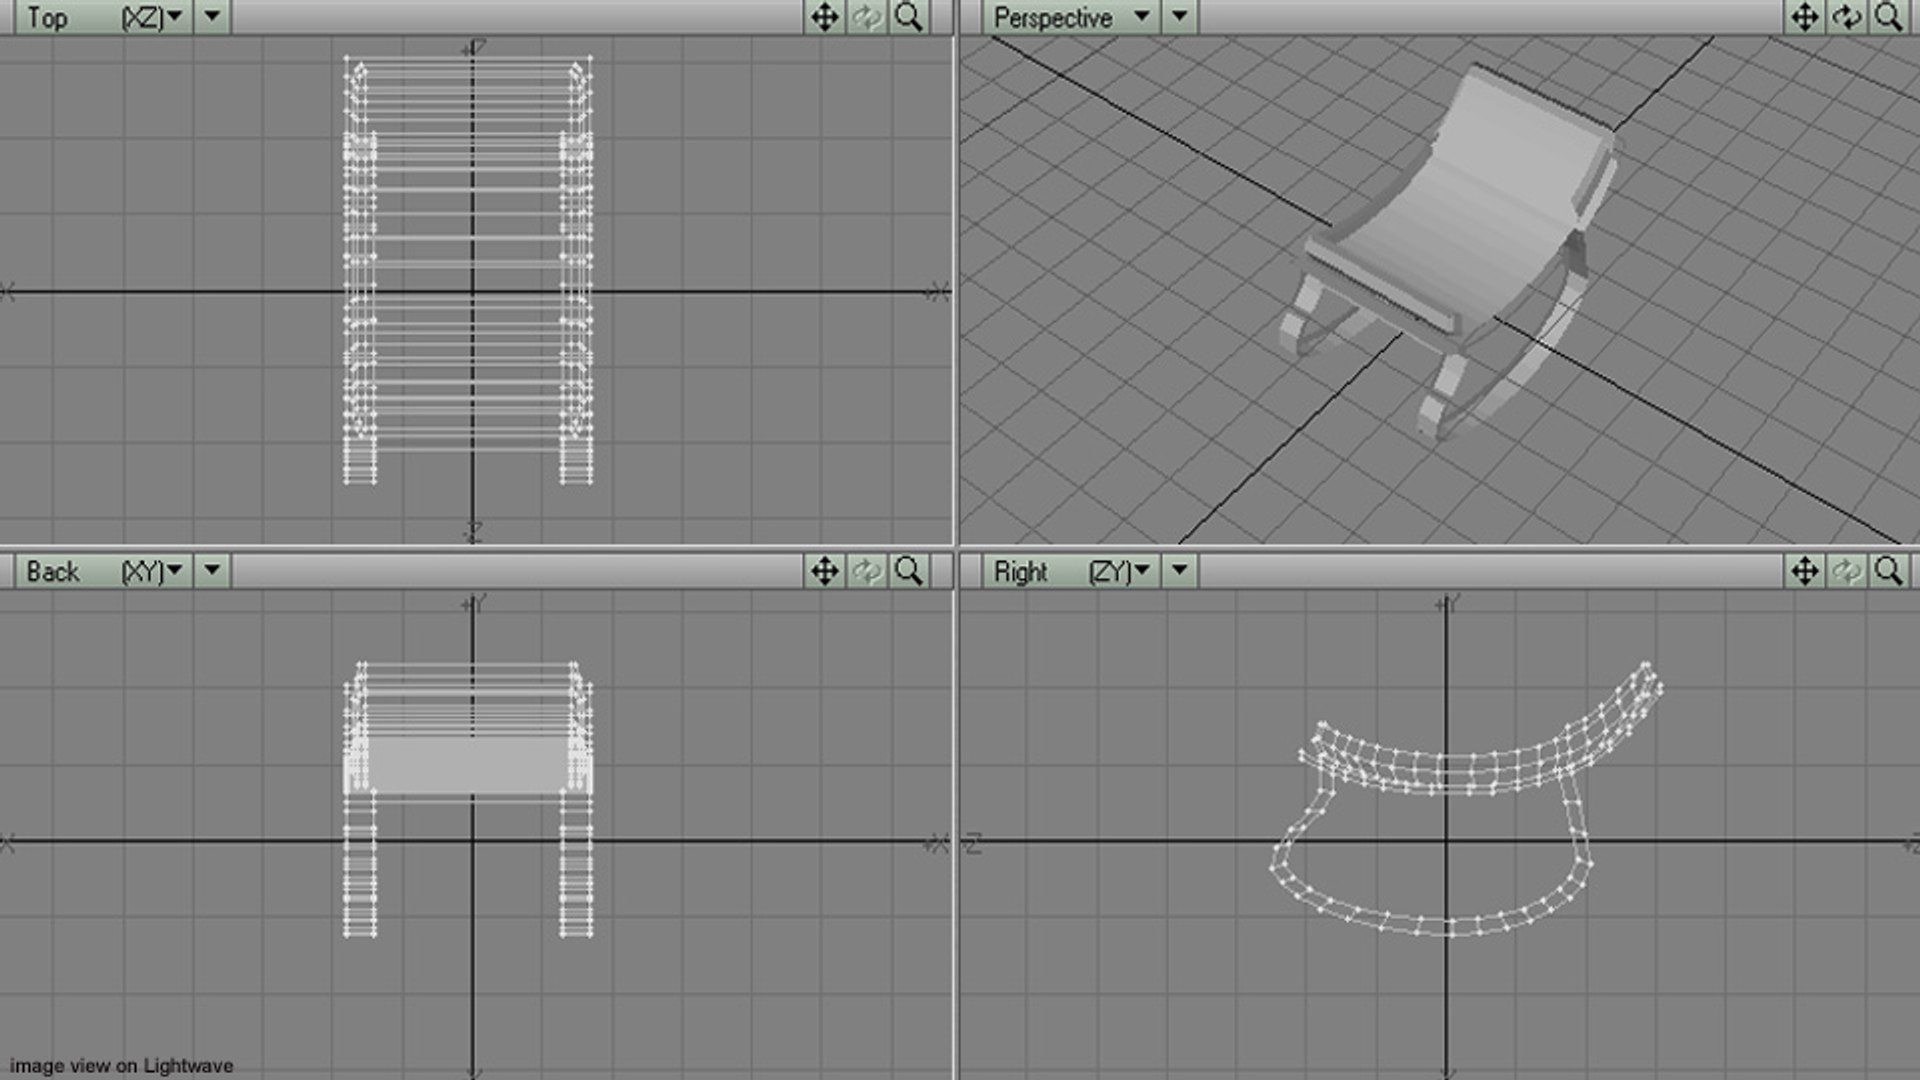
Task: Click the pan icon in the Back viewport
Action: (x=824, y=571)
